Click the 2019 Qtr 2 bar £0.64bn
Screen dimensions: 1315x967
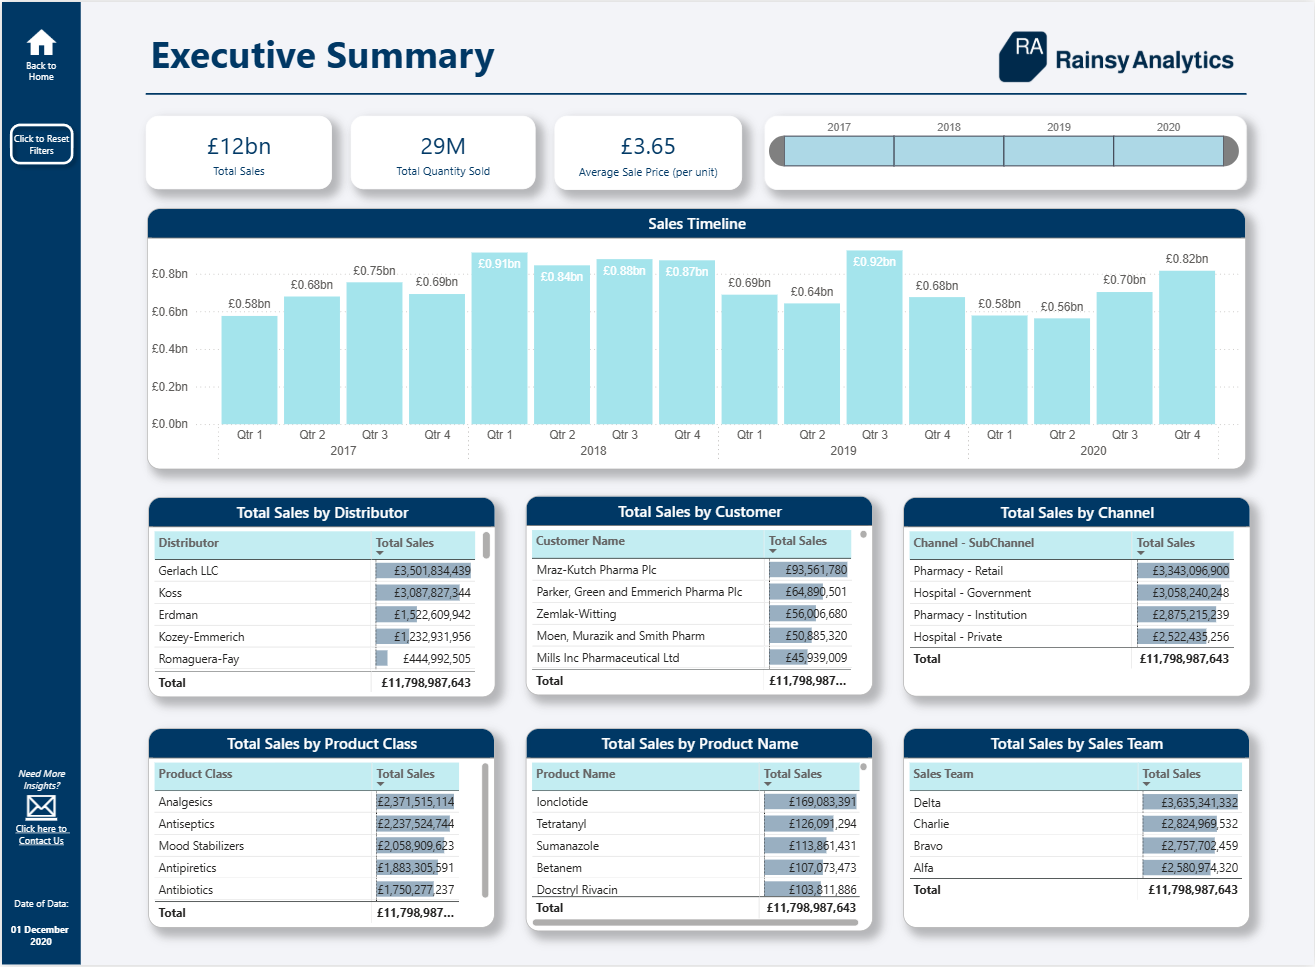coord(812,363)
